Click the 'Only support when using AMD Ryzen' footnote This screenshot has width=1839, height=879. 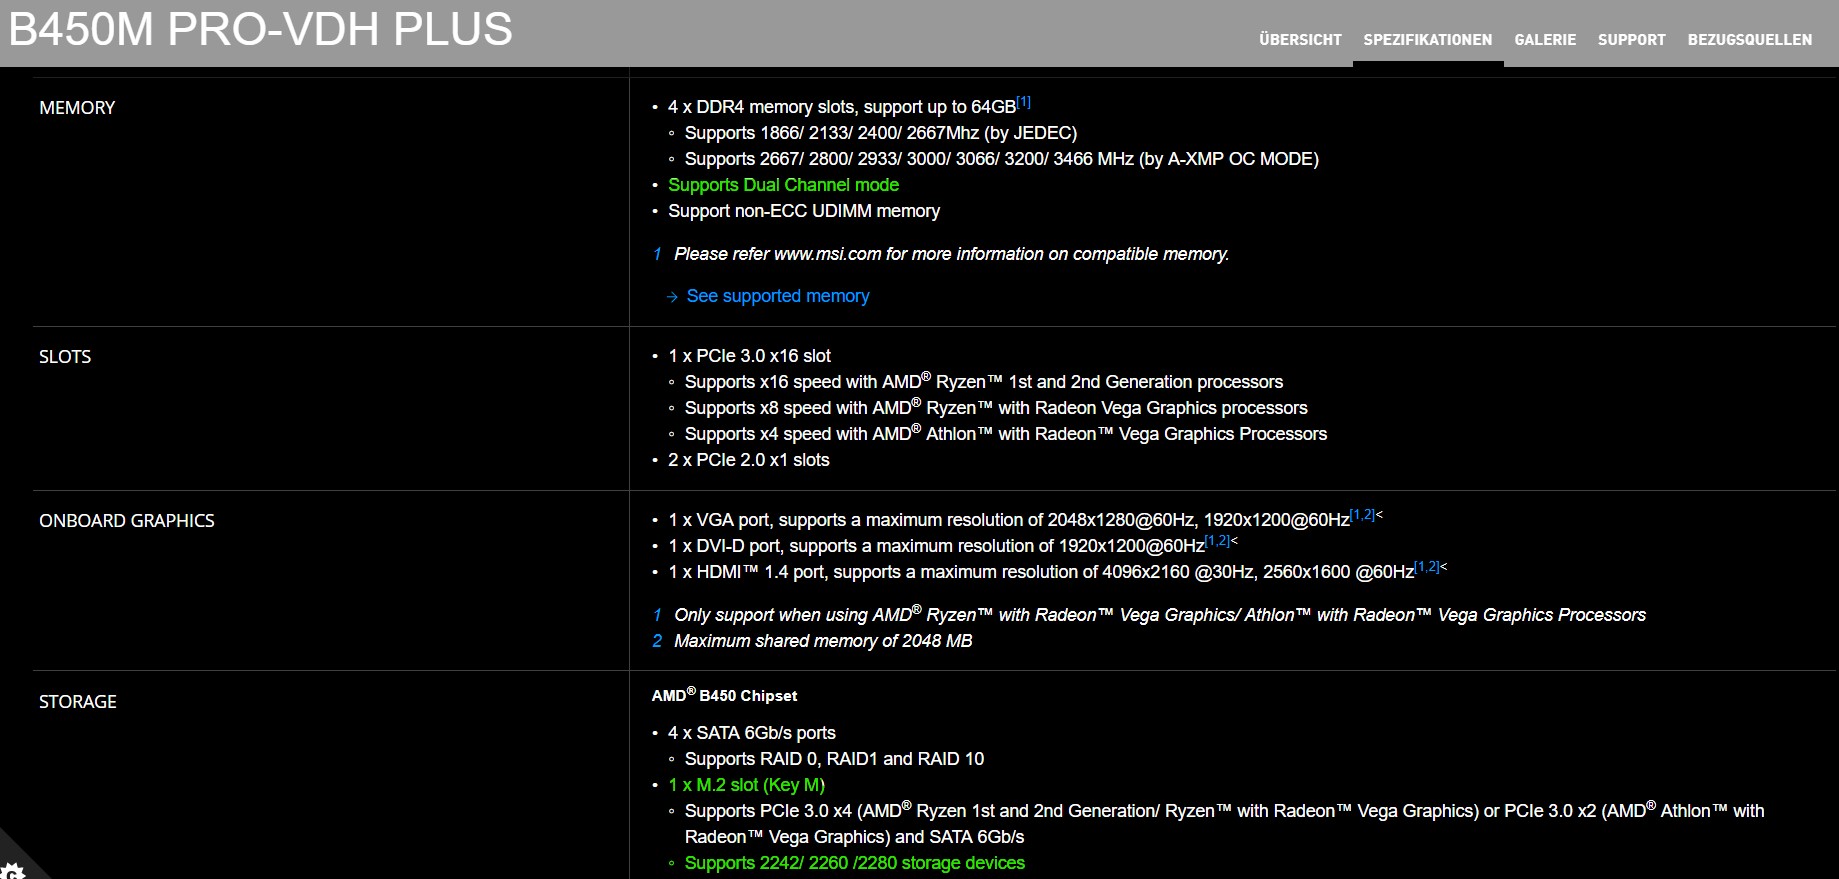pyautogui.click(x=1160, y=615)
